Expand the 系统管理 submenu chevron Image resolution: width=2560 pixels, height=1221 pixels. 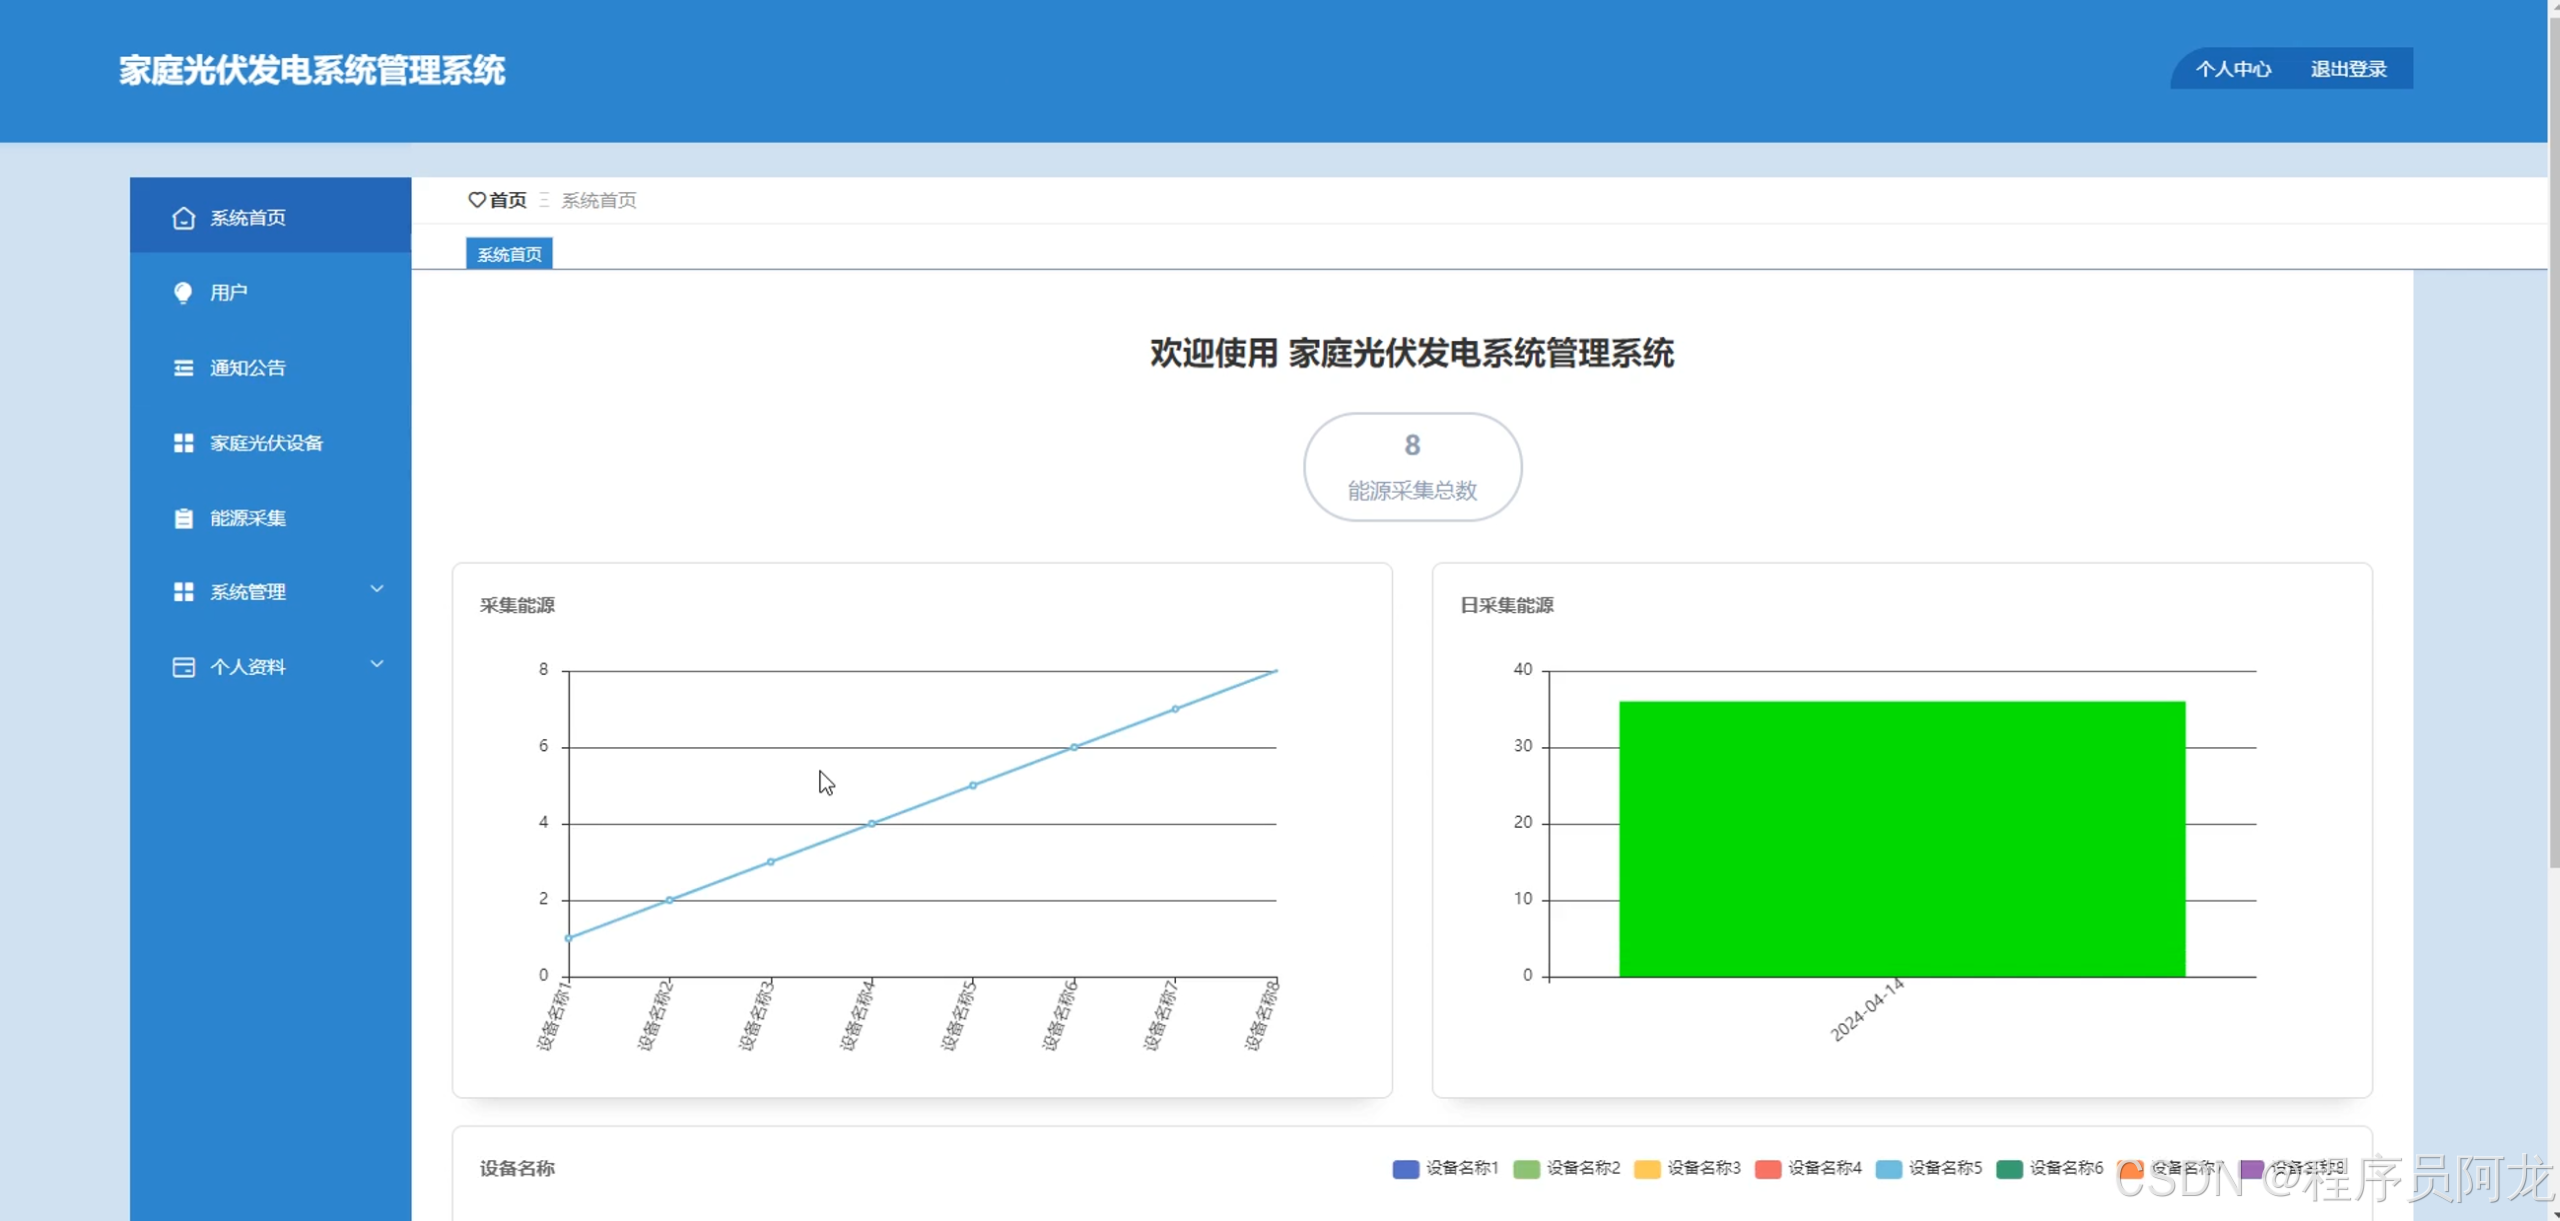[377, 589]
